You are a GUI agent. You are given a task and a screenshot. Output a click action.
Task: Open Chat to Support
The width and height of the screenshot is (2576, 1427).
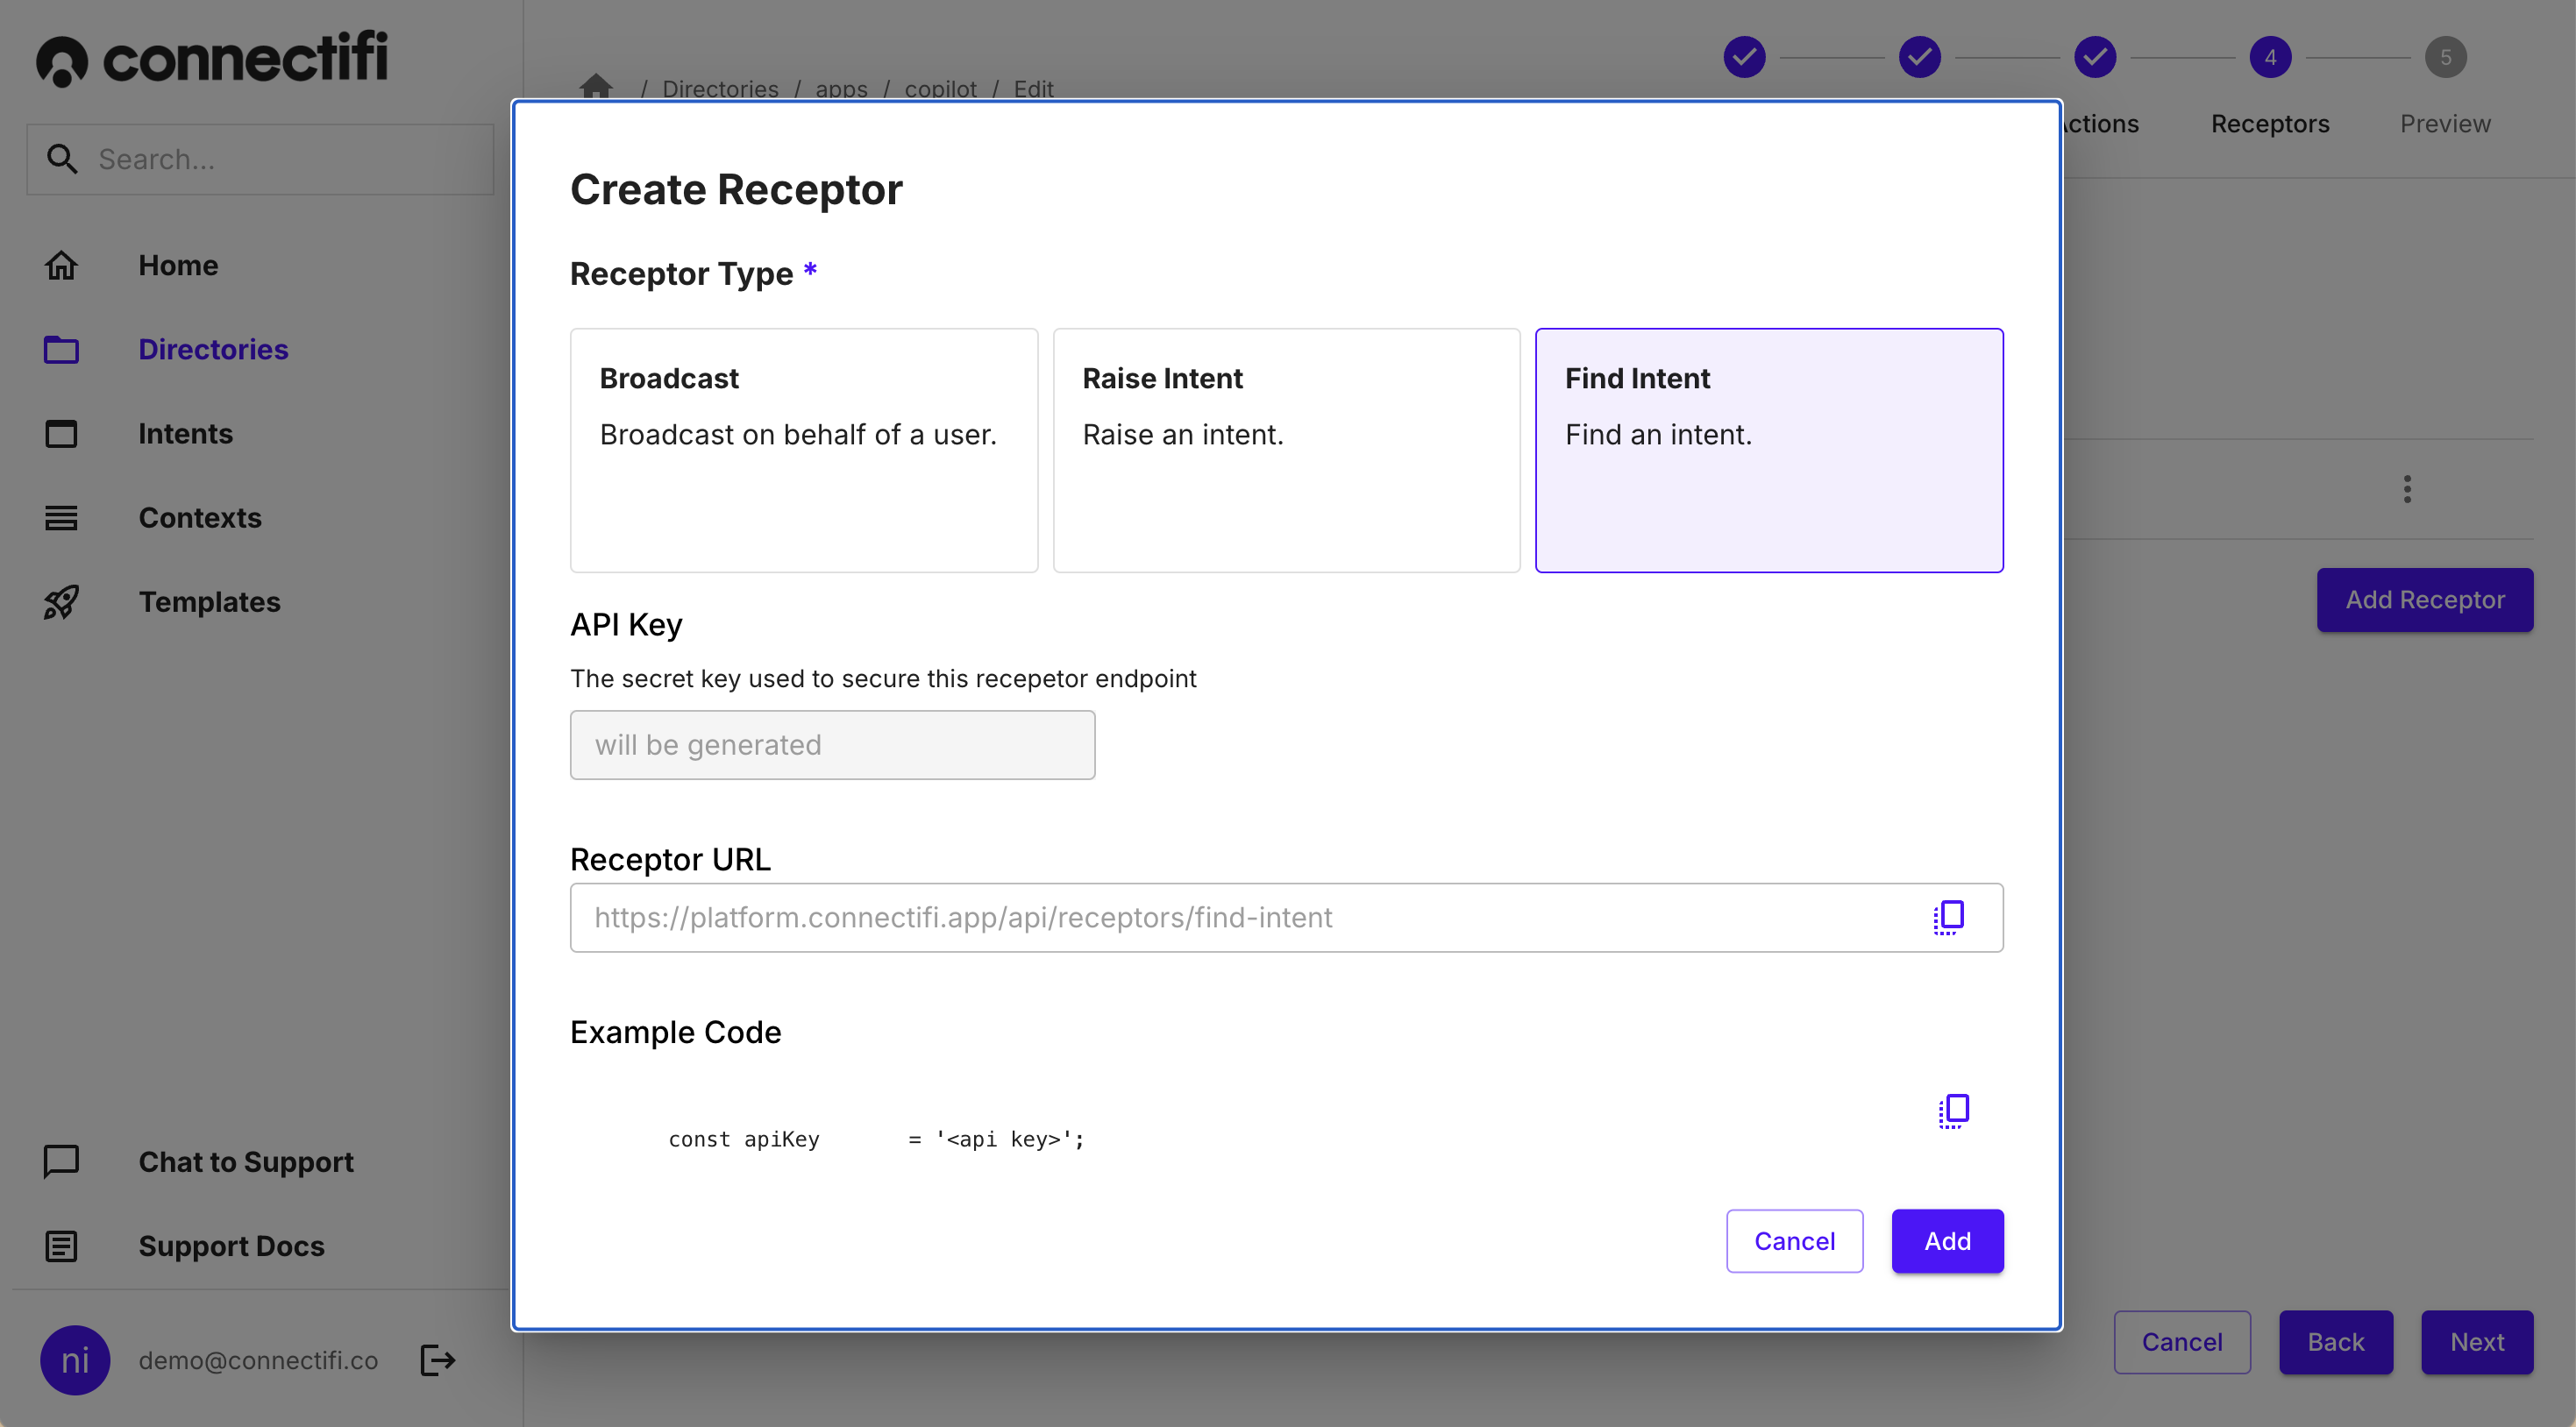(x=246, y=1161)
